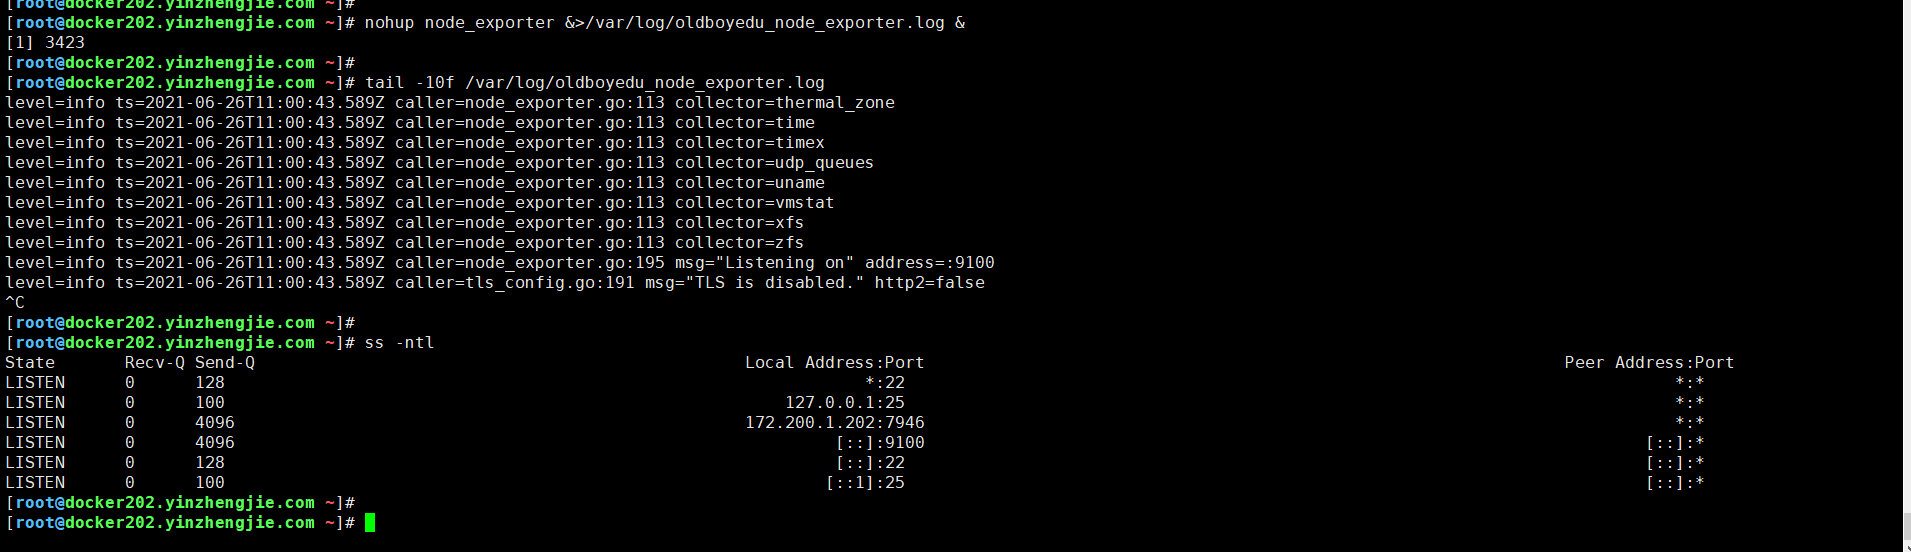This screenshot has width=1911, height=552.
Task: Click the 172.200.1.202:7946 local address
Action: pyautogui.click(x=835, y=422)
